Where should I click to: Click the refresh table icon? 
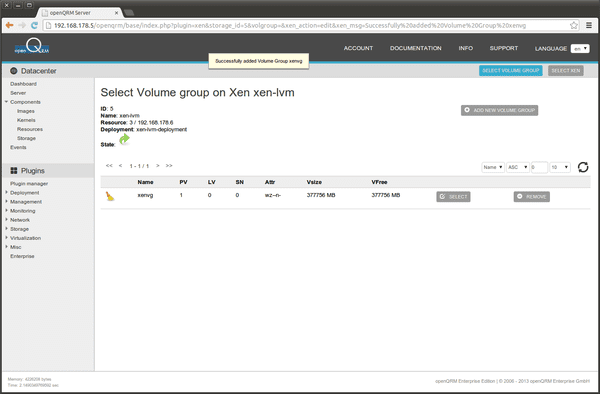click(x=583, y=167)
